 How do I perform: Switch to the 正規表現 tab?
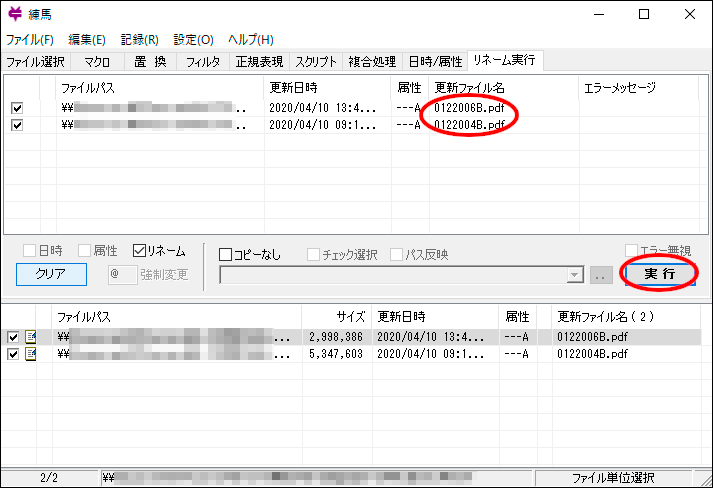[259, 61]
